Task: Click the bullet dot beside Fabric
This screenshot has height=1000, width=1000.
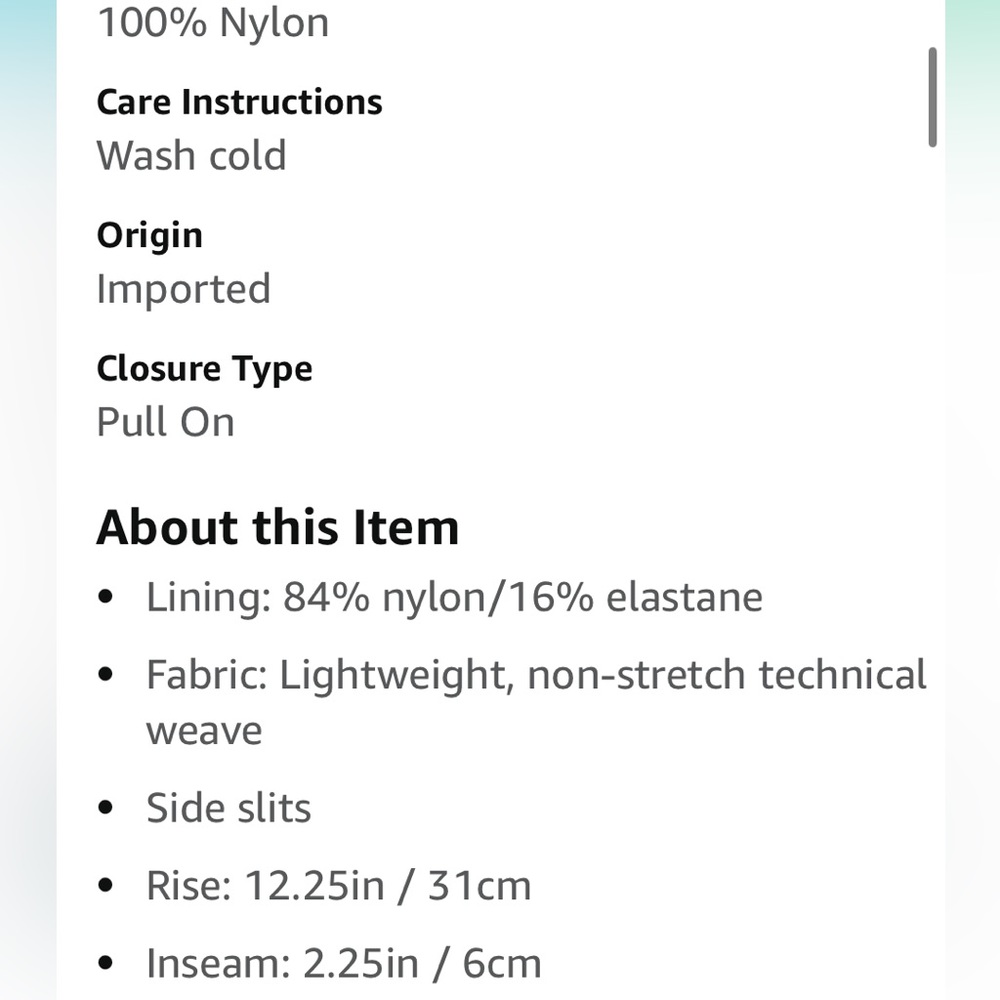Action: (106, 674)
